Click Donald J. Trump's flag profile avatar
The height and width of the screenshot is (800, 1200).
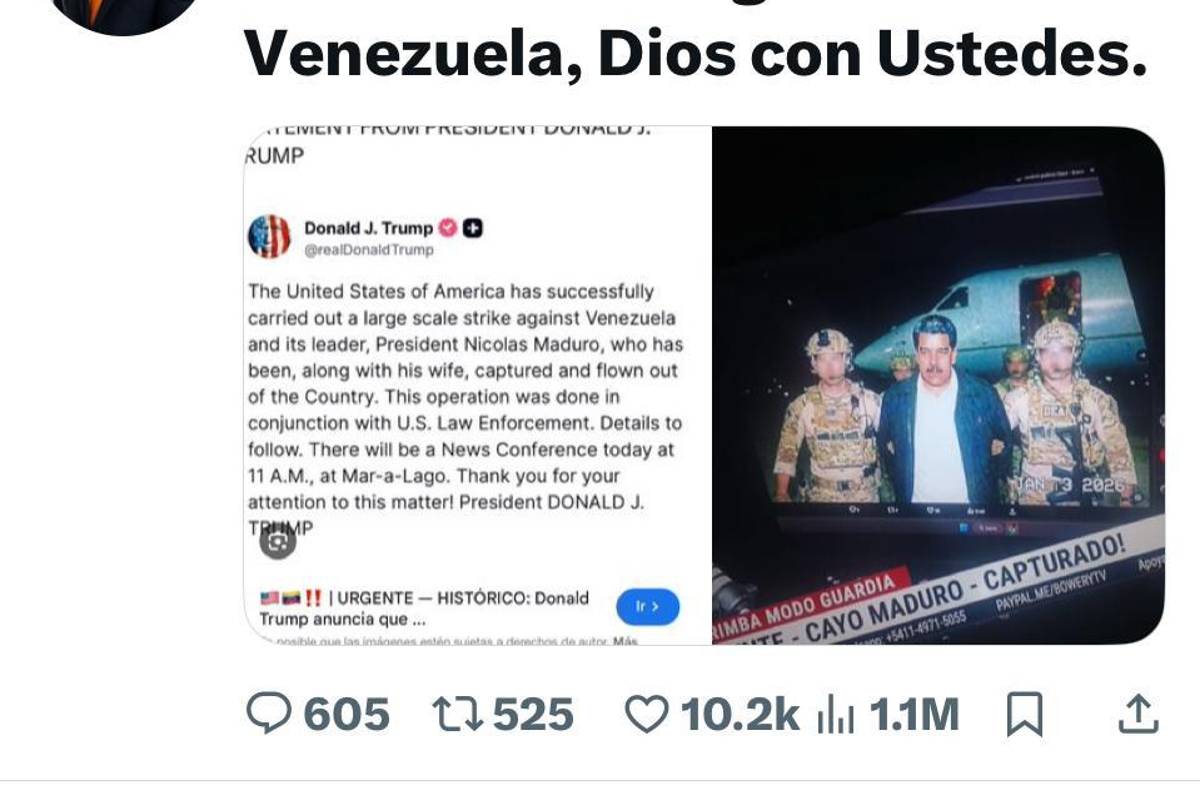point(269,237)
